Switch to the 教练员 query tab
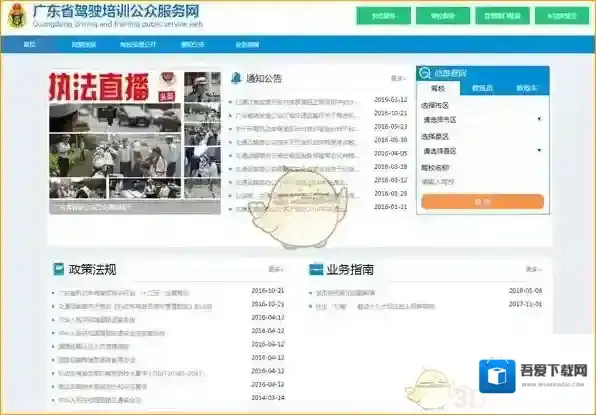This screenshot has height=415, width=596. click(x=482, y=88)
